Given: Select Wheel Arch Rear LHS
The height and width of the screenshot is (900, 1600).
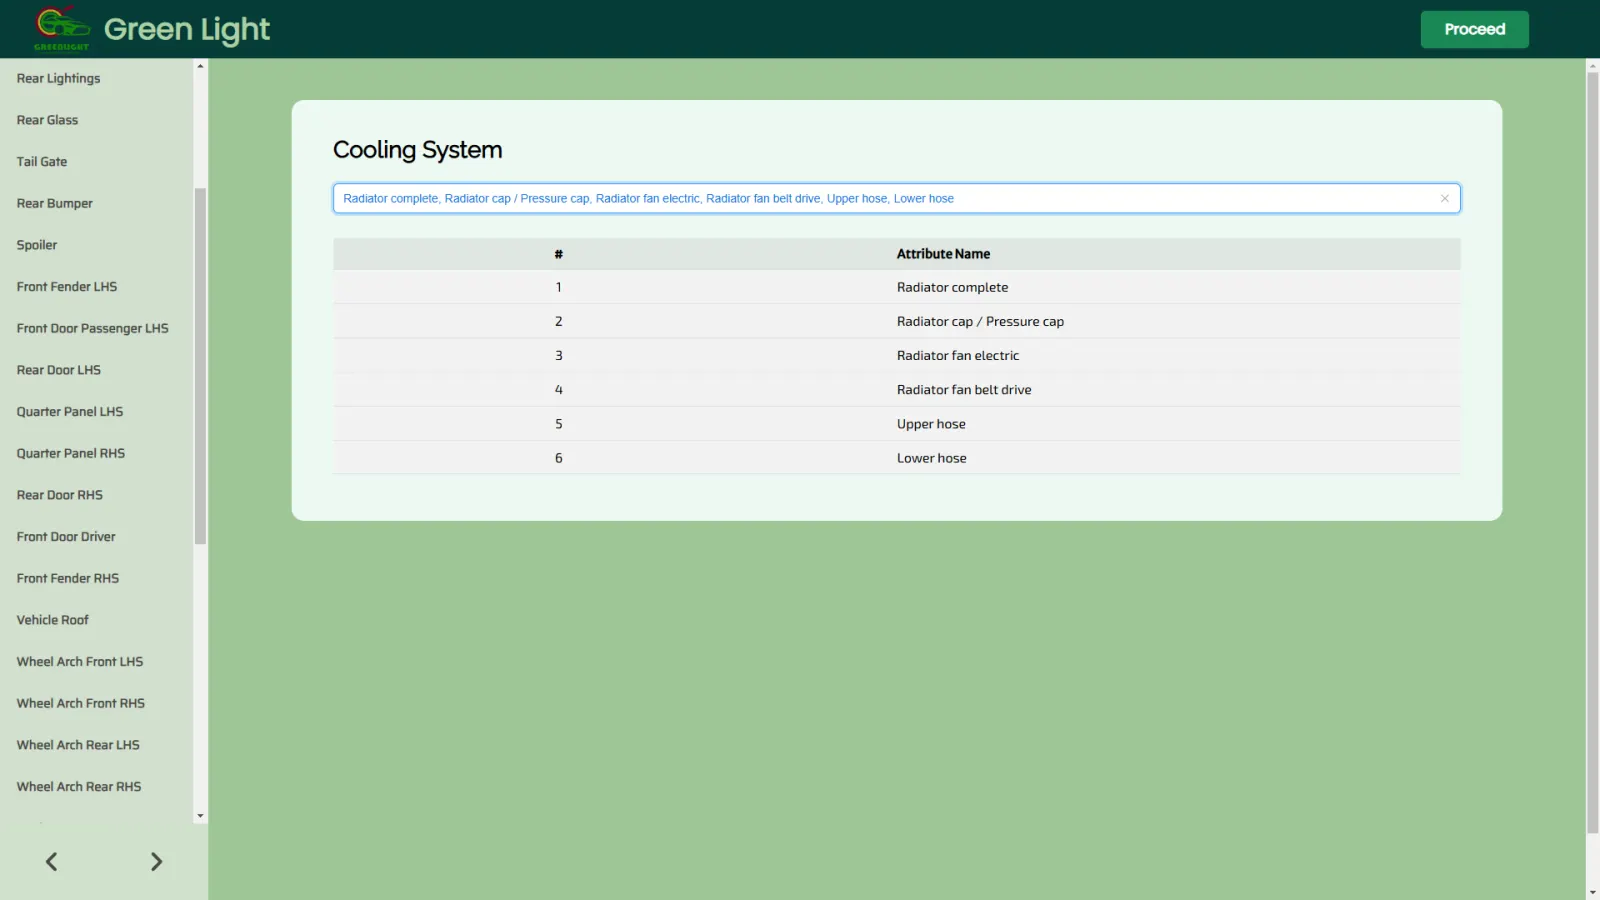Looking at the screenshot, I should (78, 745).
